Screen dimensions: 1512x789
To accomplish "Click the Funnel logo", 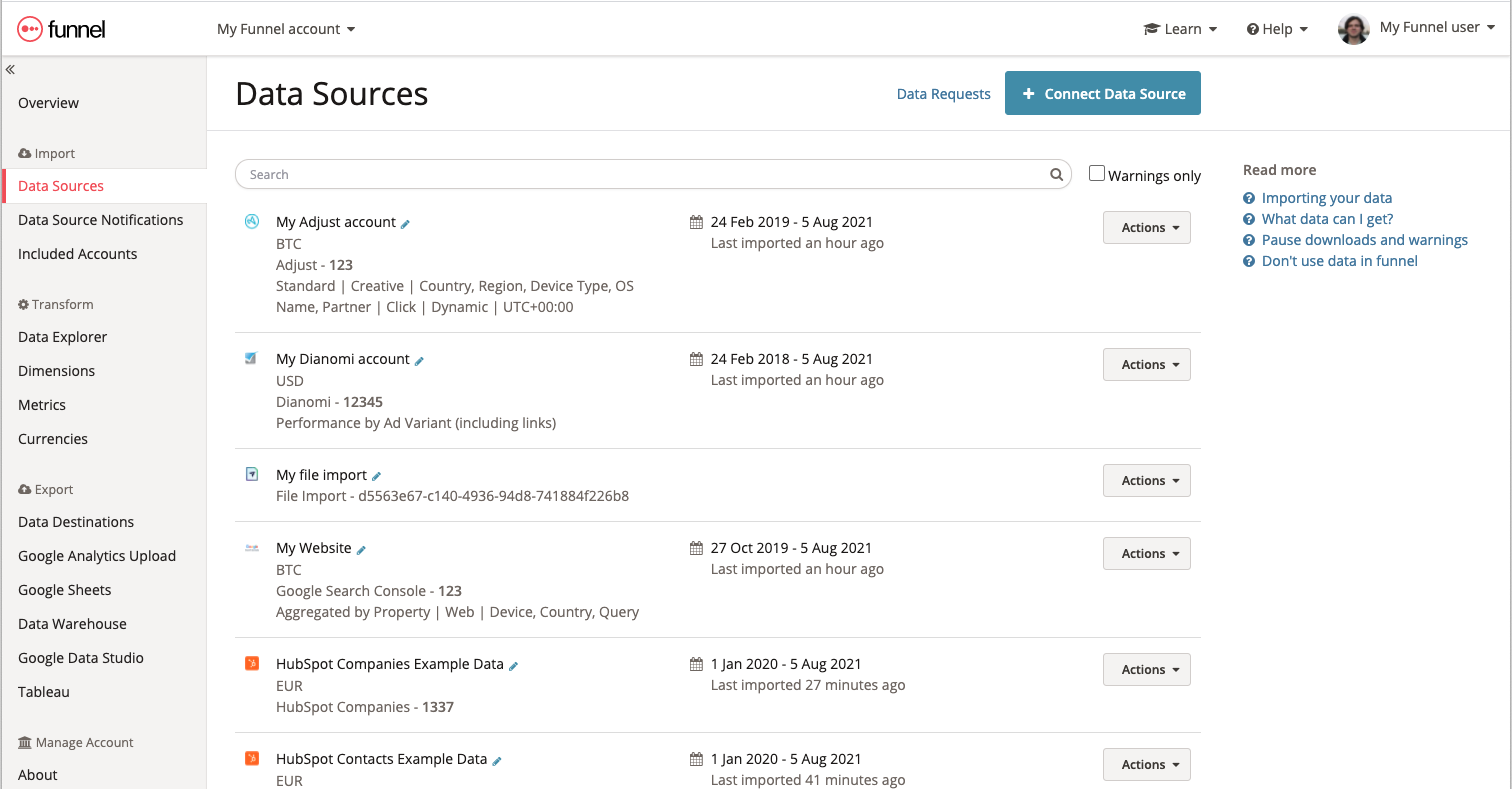I will [x=61, y=29].
